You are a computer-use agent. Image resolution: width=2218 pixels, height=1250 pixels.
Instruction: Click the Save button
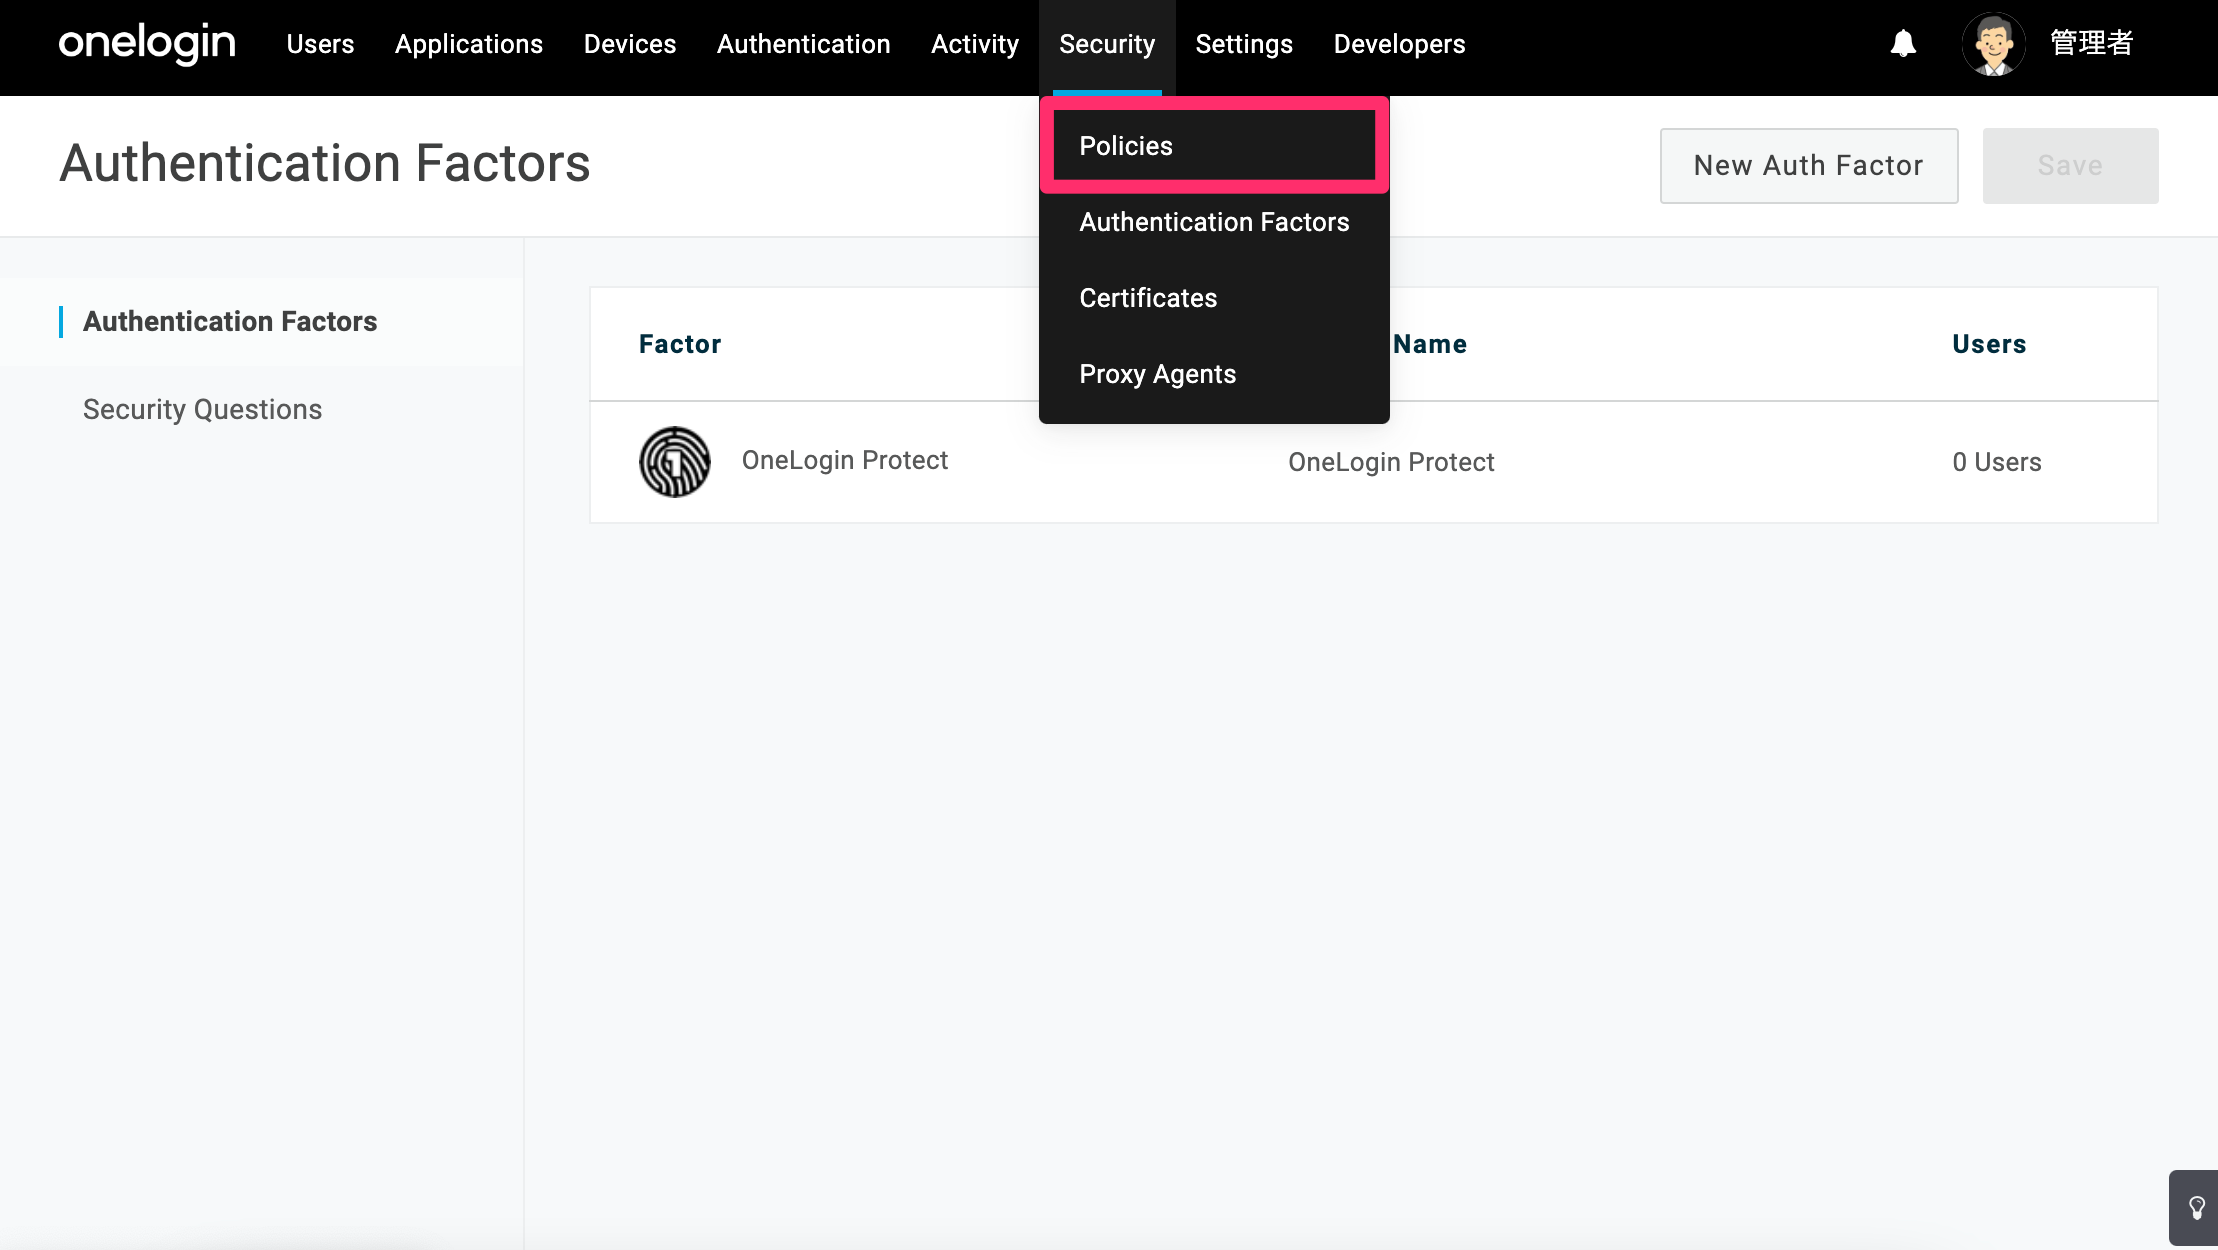pyautogui.click(x=2070, y=166)
